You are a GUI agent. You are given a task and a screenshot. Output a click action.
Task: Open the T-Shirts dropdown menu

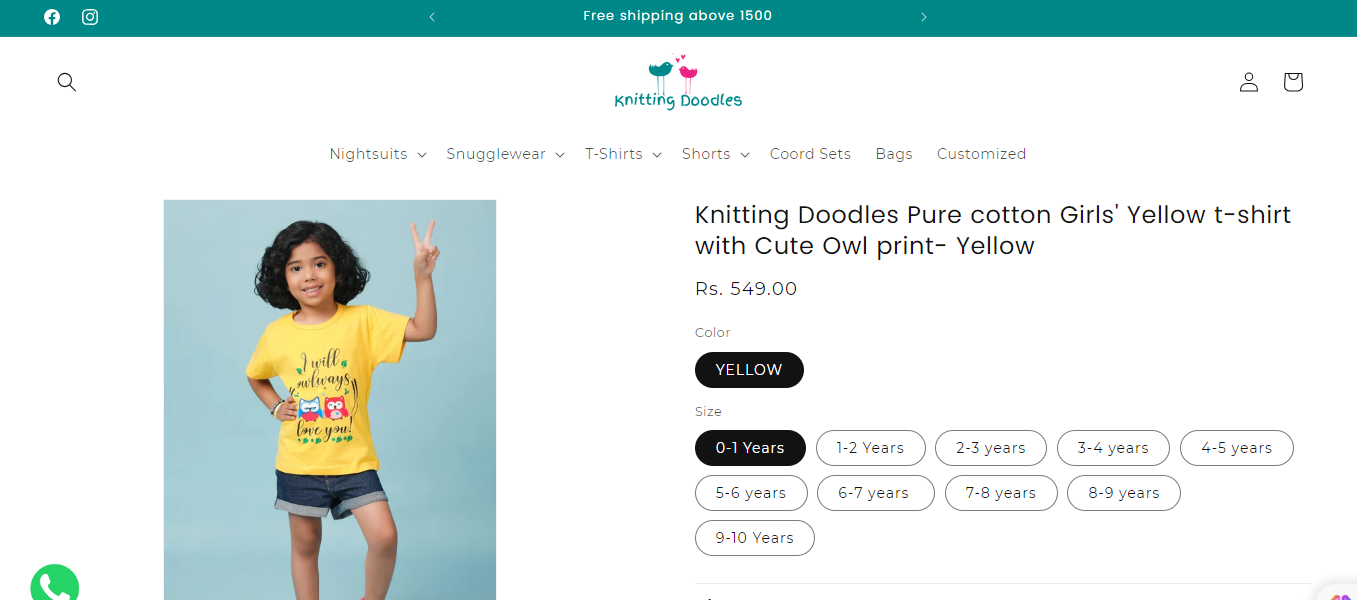[623, 154]
